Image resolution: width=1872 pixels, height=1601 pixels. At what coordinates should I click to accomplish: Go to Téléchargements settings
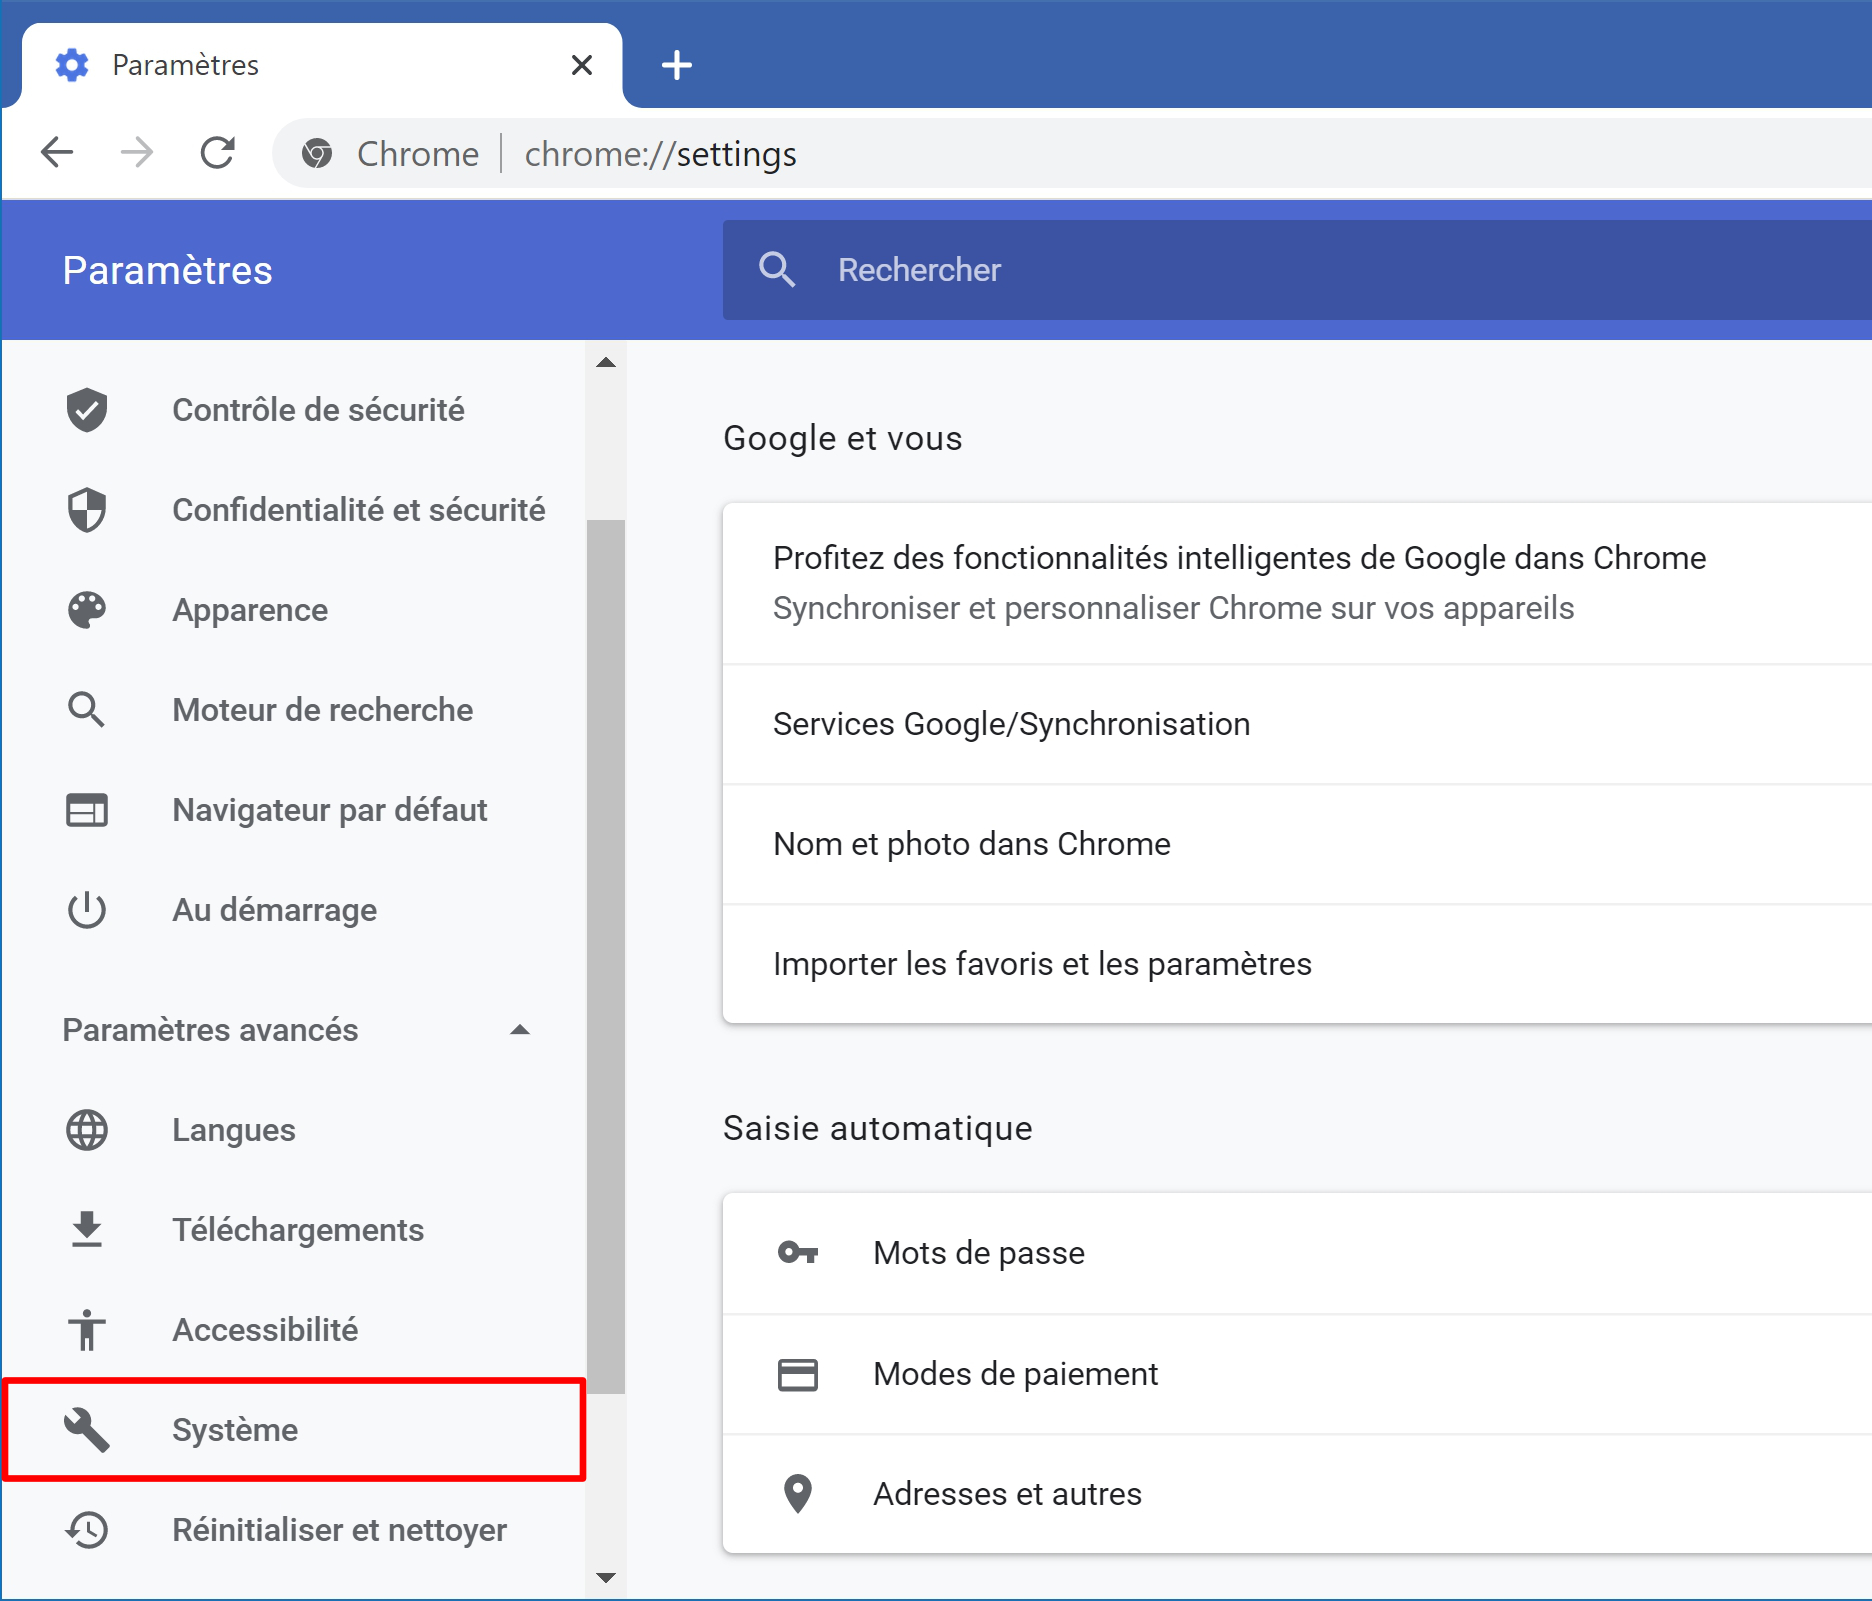pyautogui.click(x=294, y=1230)
